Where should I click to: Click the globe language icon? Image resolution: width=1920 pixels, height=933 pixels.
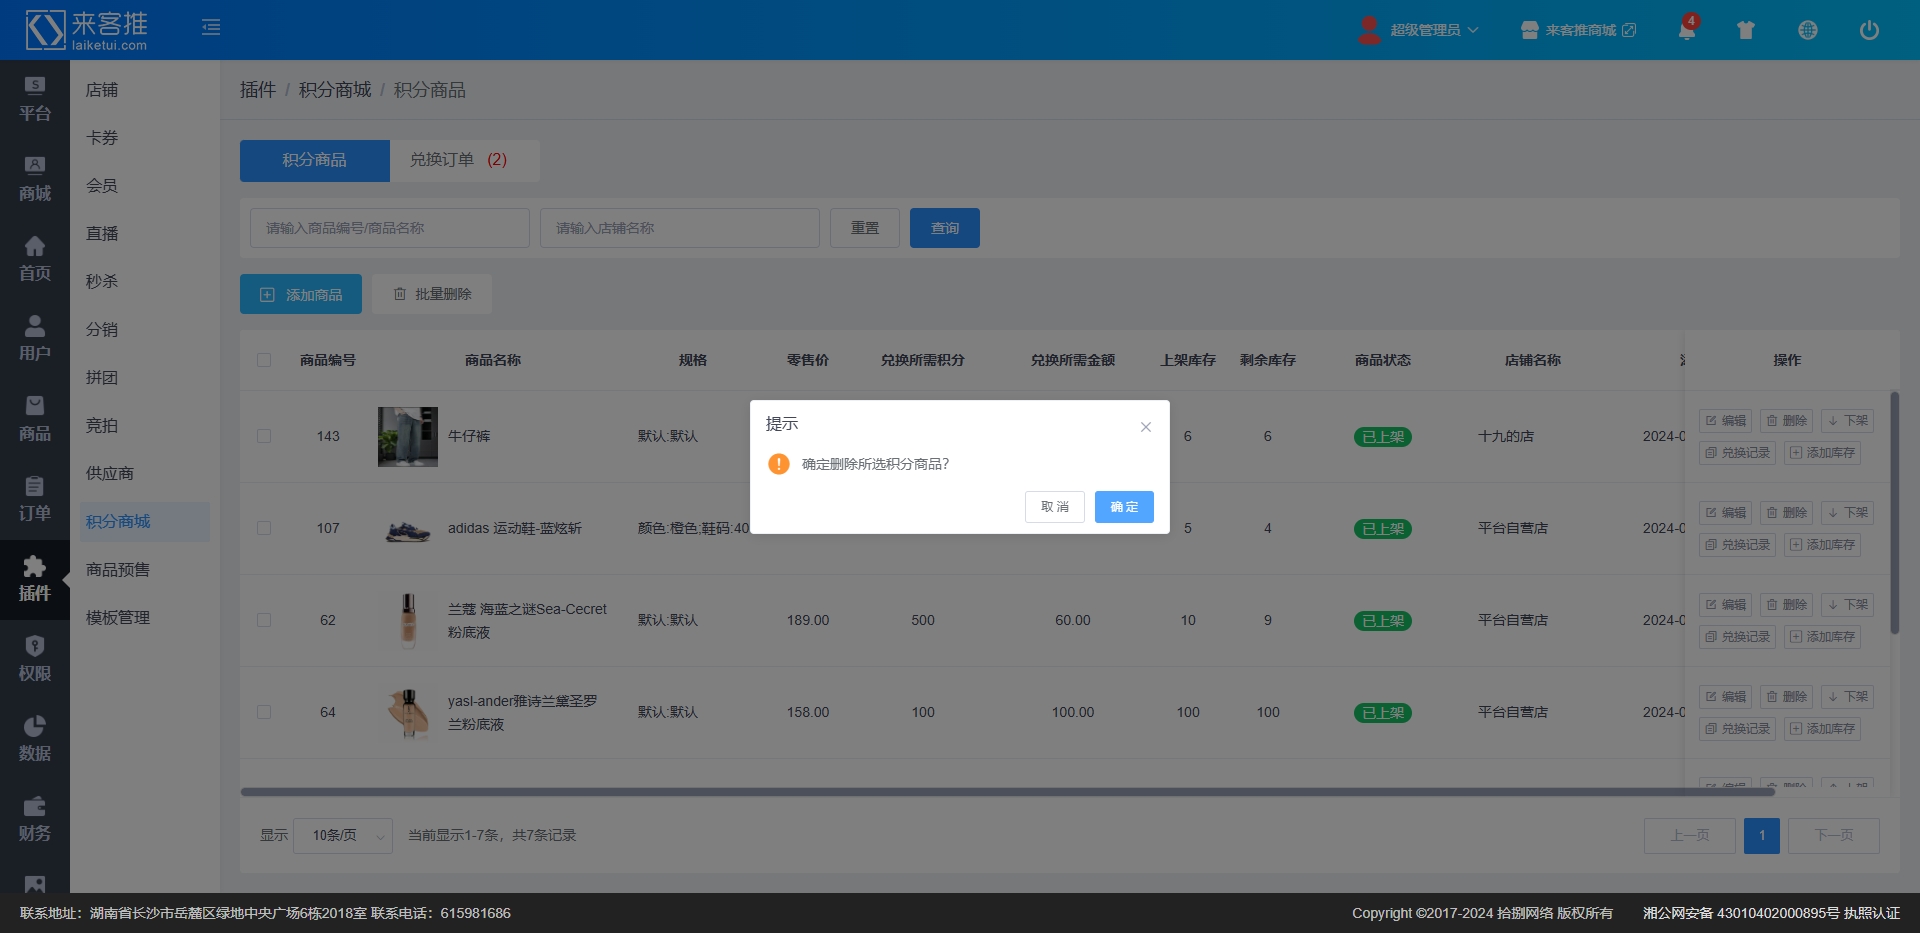[x=1807, y=30]
